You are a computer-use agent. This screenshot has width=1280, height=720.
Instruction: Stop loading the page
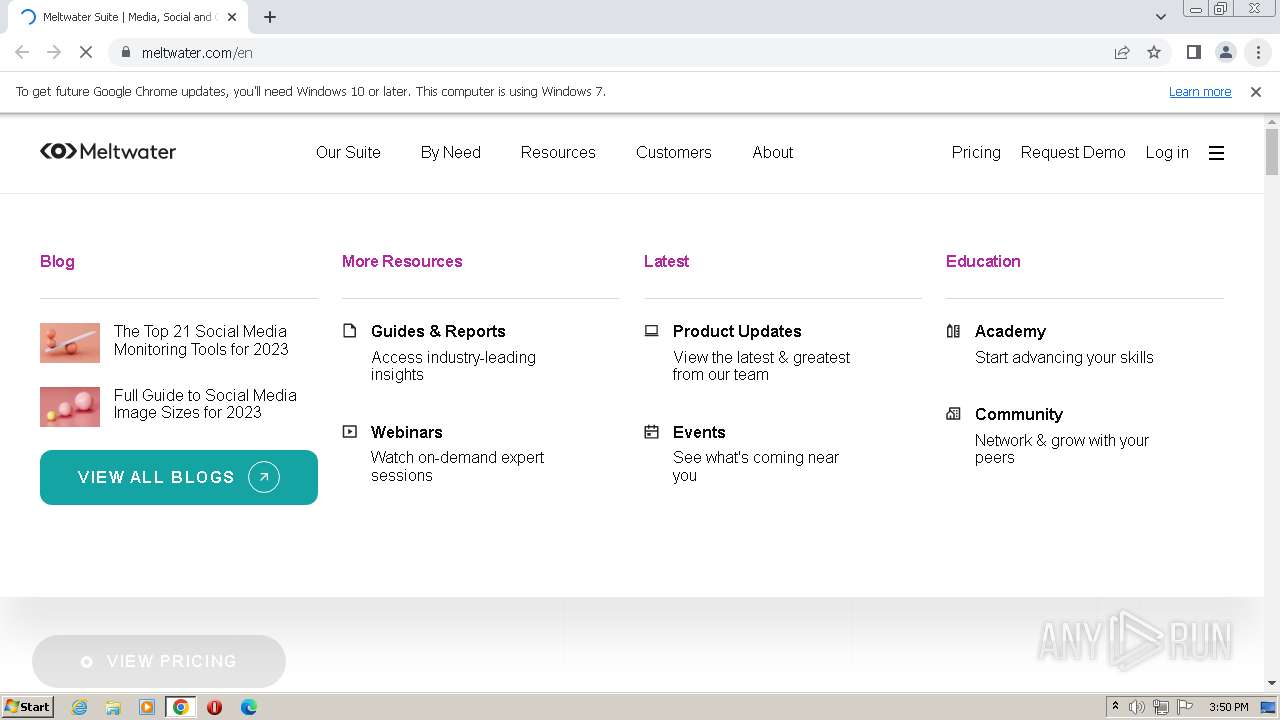[86, 52]
